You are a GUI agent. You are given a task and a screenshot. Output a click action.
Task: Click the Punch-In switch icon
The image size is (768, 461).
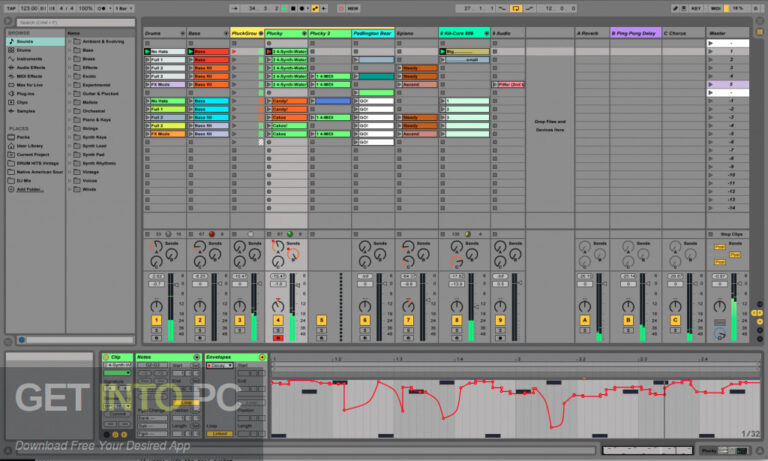coord(503,8)
